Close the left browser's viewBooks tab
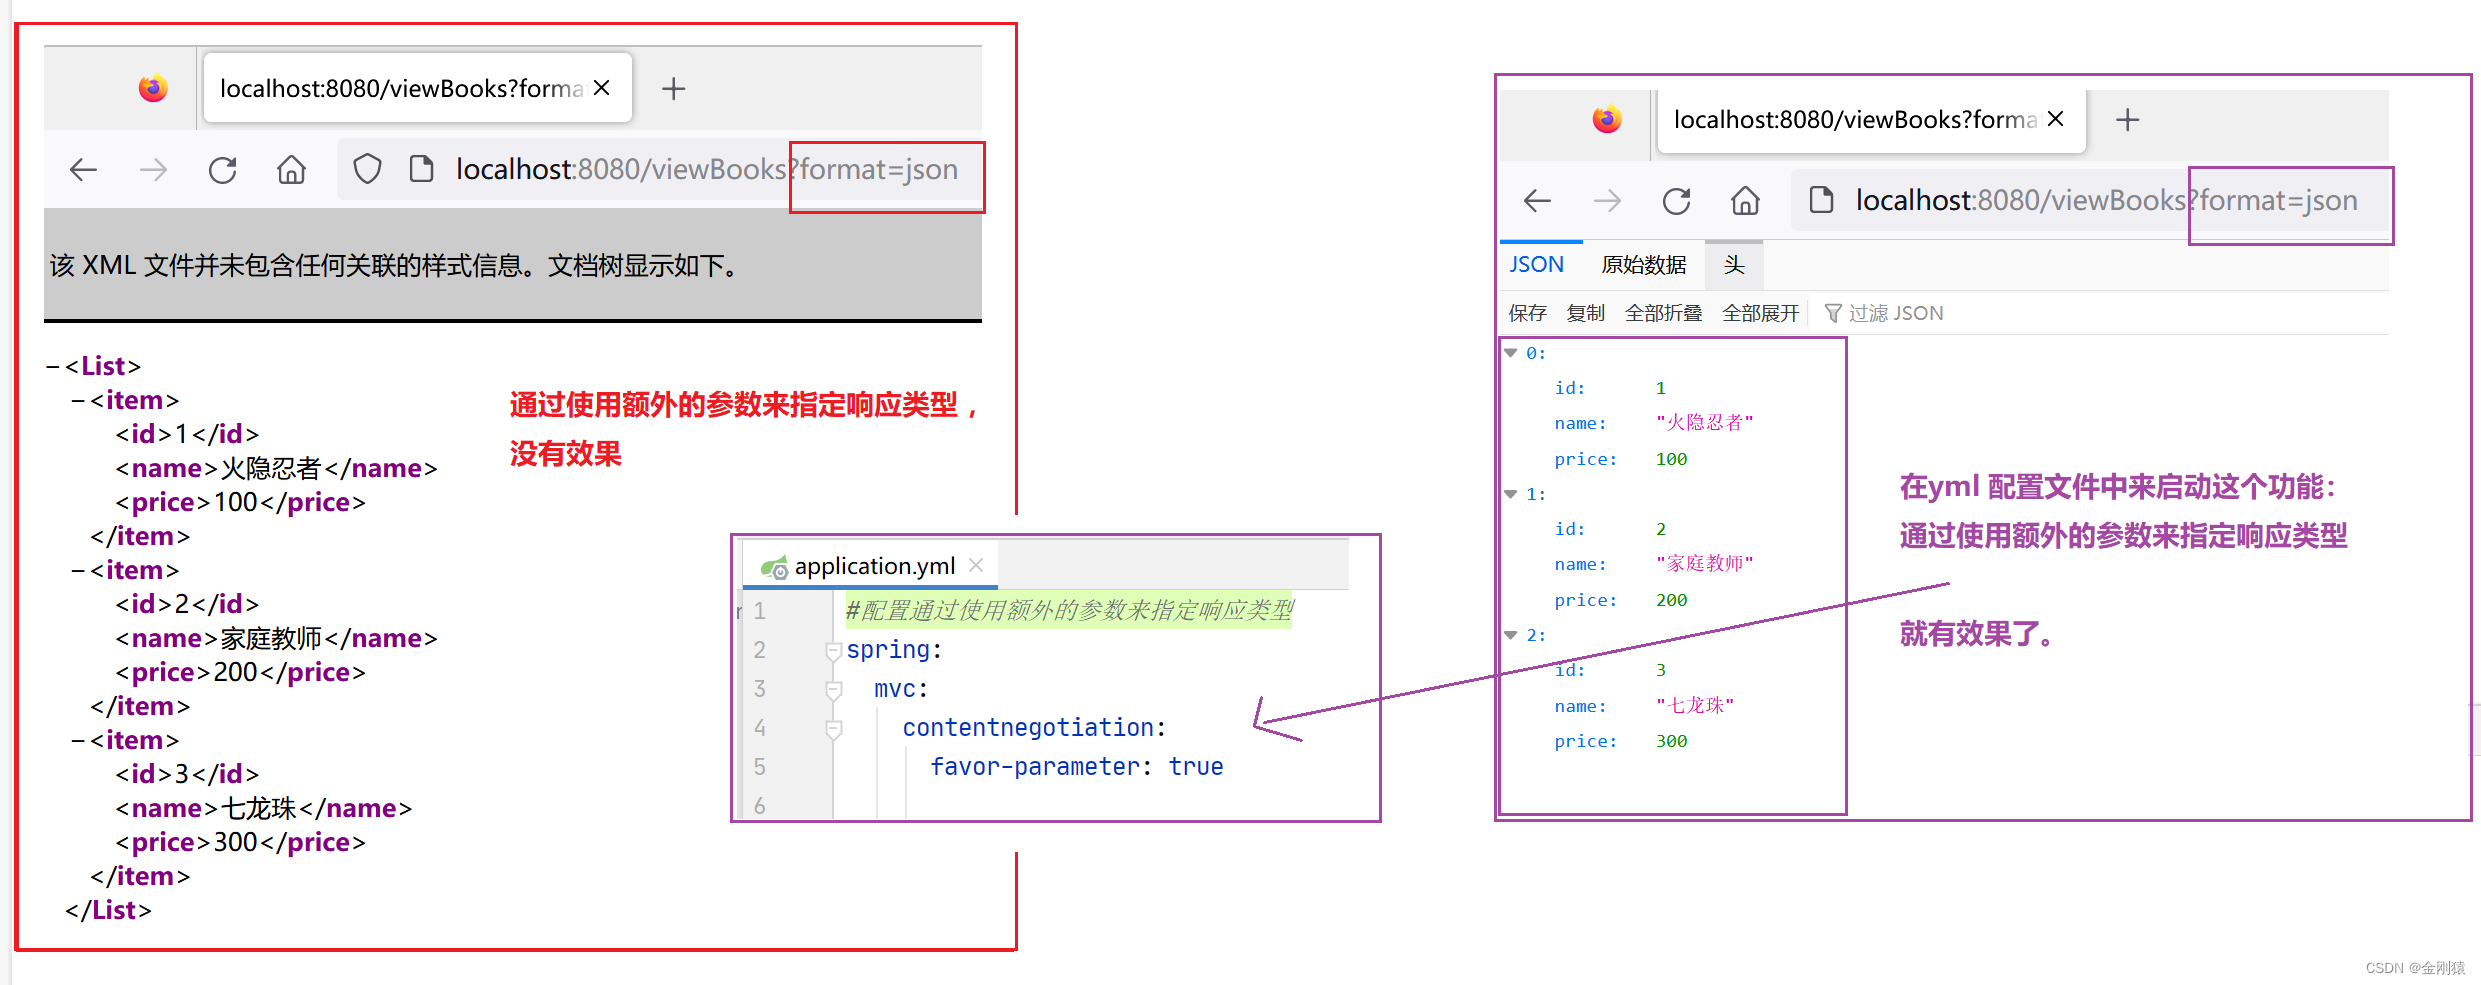Viewport: 2481px width, 985px height. tap(602, 88)
